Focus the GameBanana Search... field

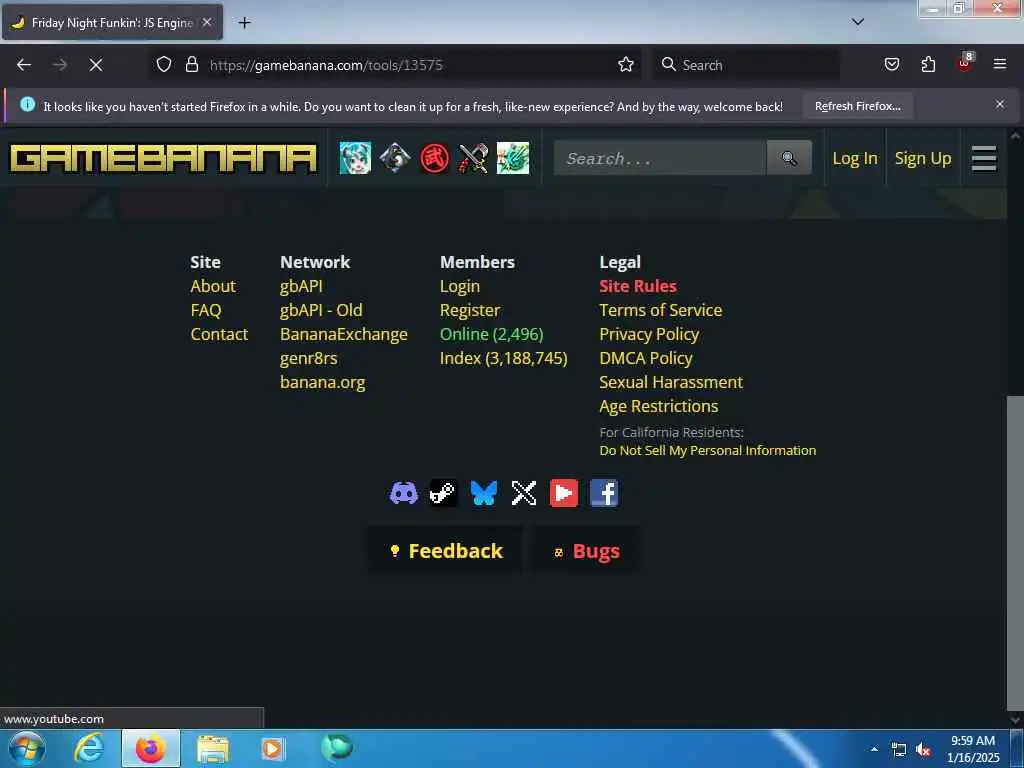click(x=660, y=158)
